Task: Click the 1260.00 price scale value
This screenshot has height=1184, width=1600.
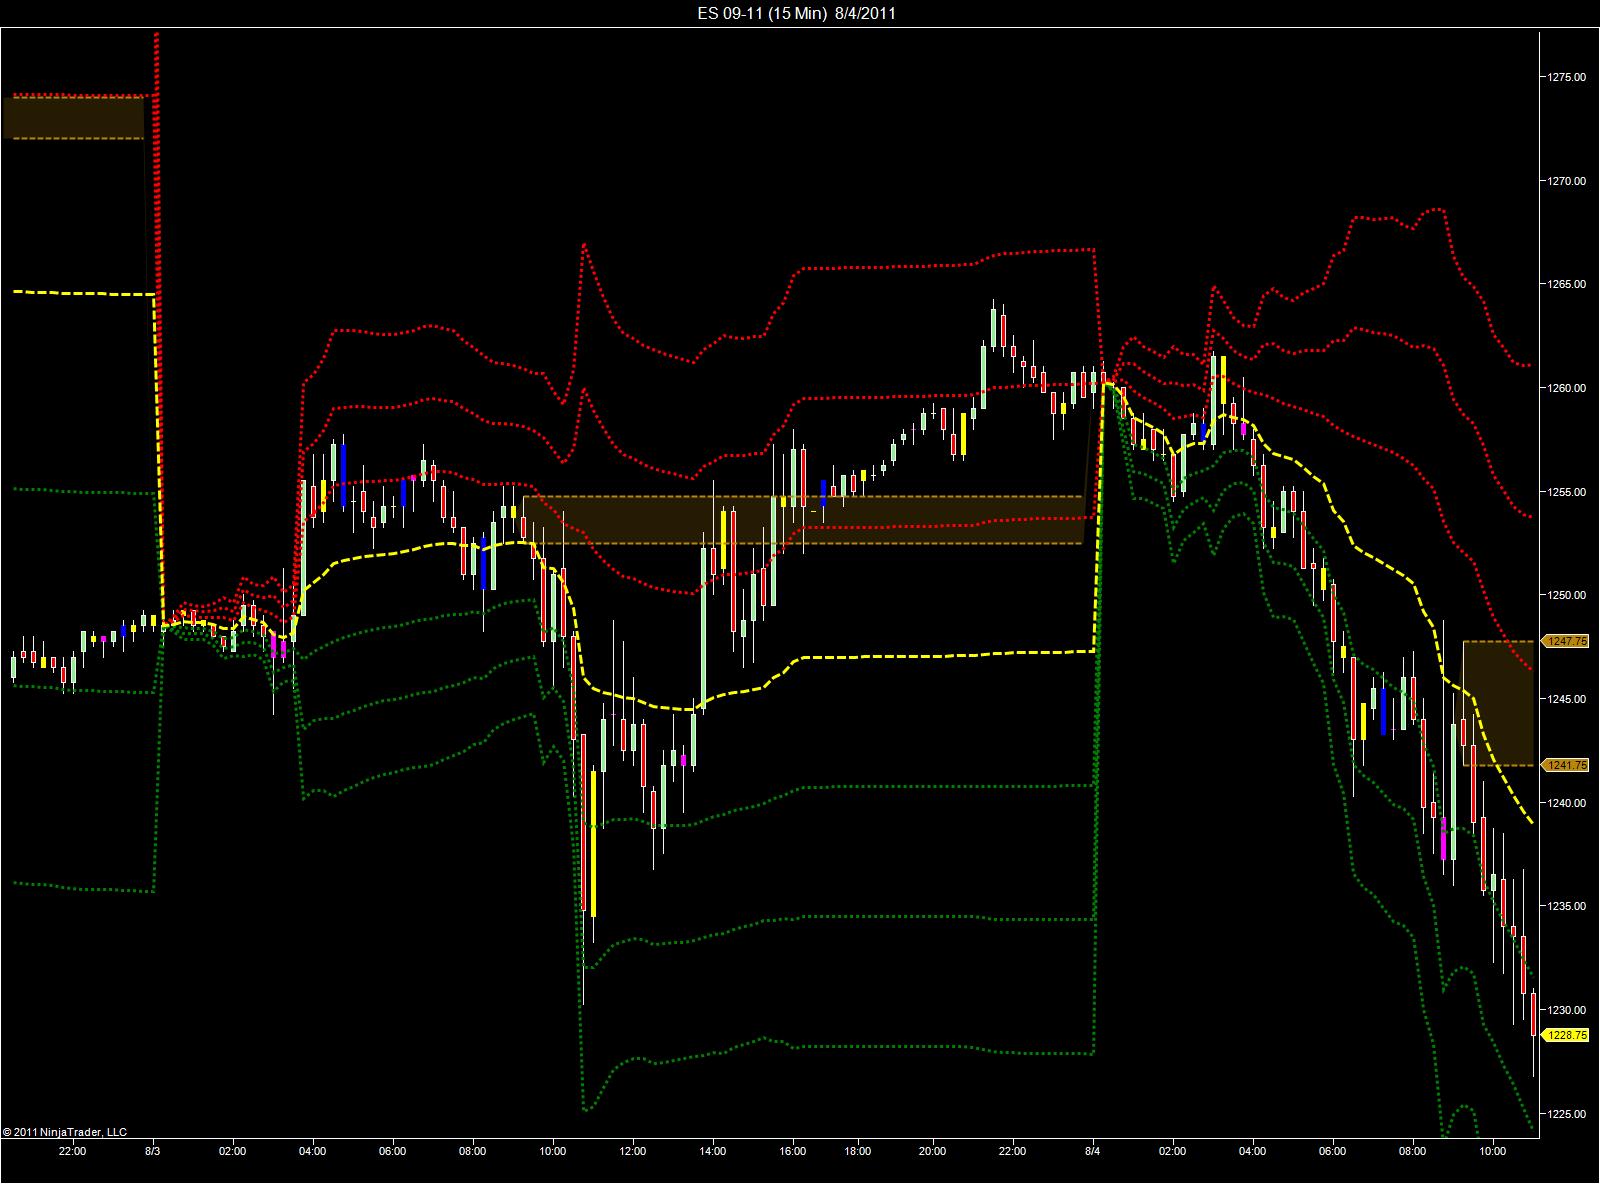Action: coord(1567,388)
